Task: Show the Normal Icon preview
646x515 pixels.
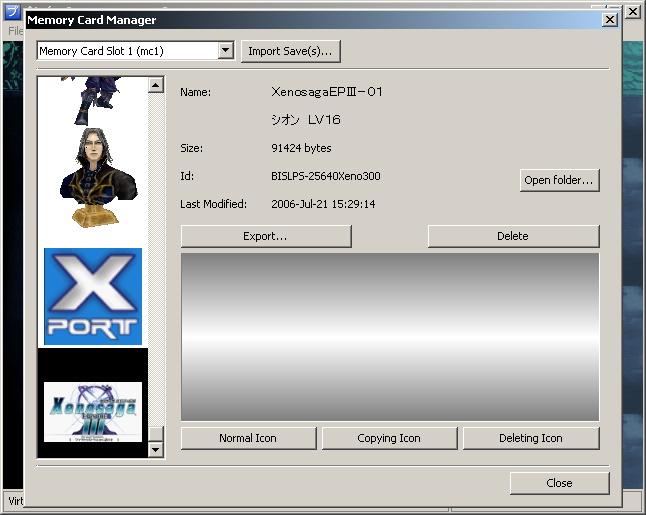Action: pos(248,438)
